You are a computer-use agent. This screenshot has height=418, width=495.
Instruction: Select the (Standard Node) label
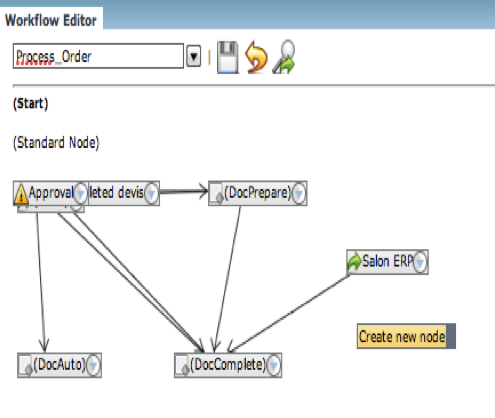(x=56, y=143)
